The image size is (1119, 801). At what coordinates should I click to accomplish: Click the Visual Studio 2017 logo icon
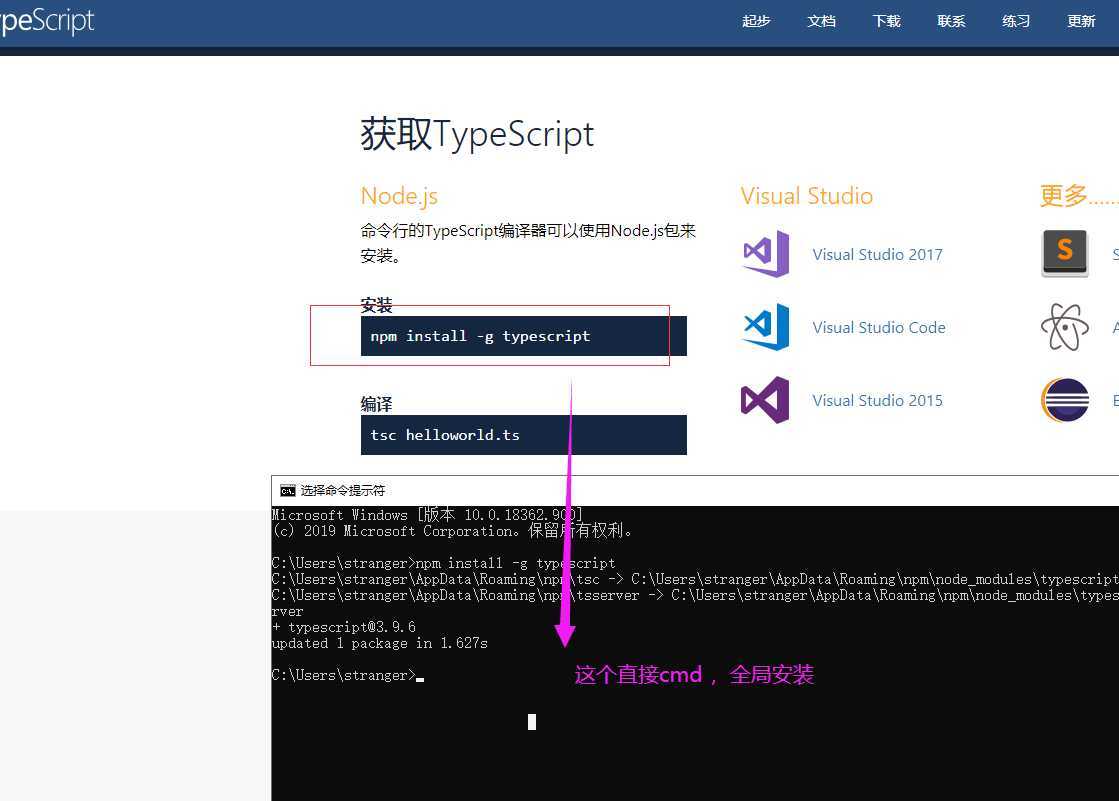pos(766,254)
